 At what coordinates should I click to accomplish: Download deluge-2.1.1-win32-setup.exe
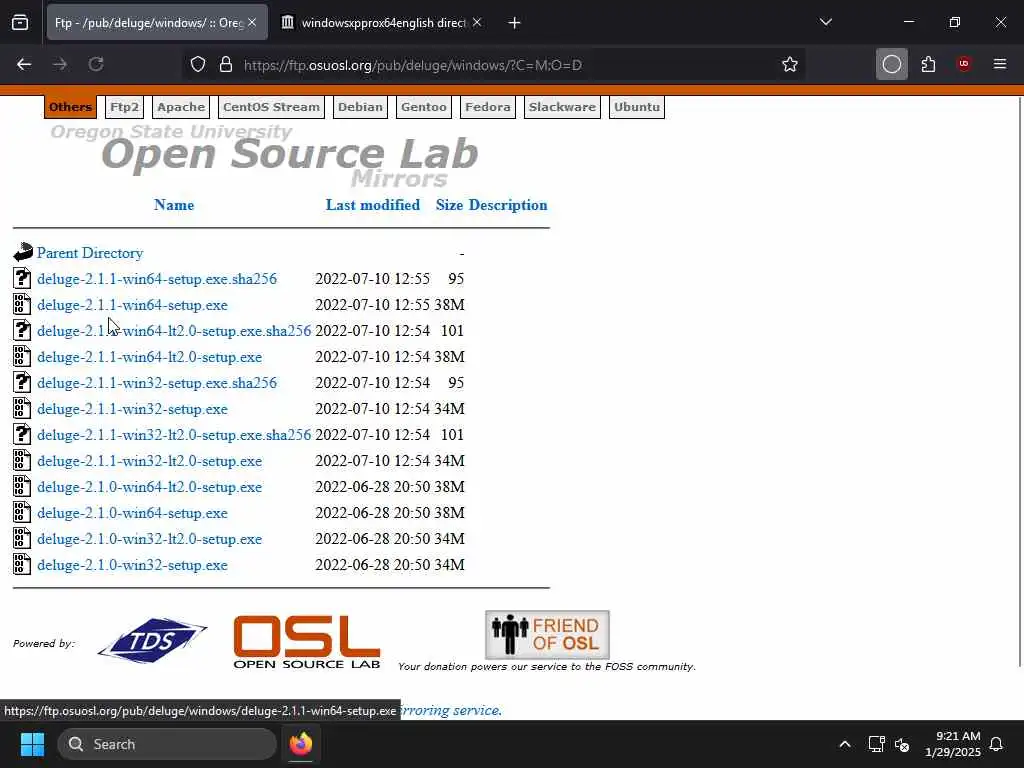click(x=133, y=409)
